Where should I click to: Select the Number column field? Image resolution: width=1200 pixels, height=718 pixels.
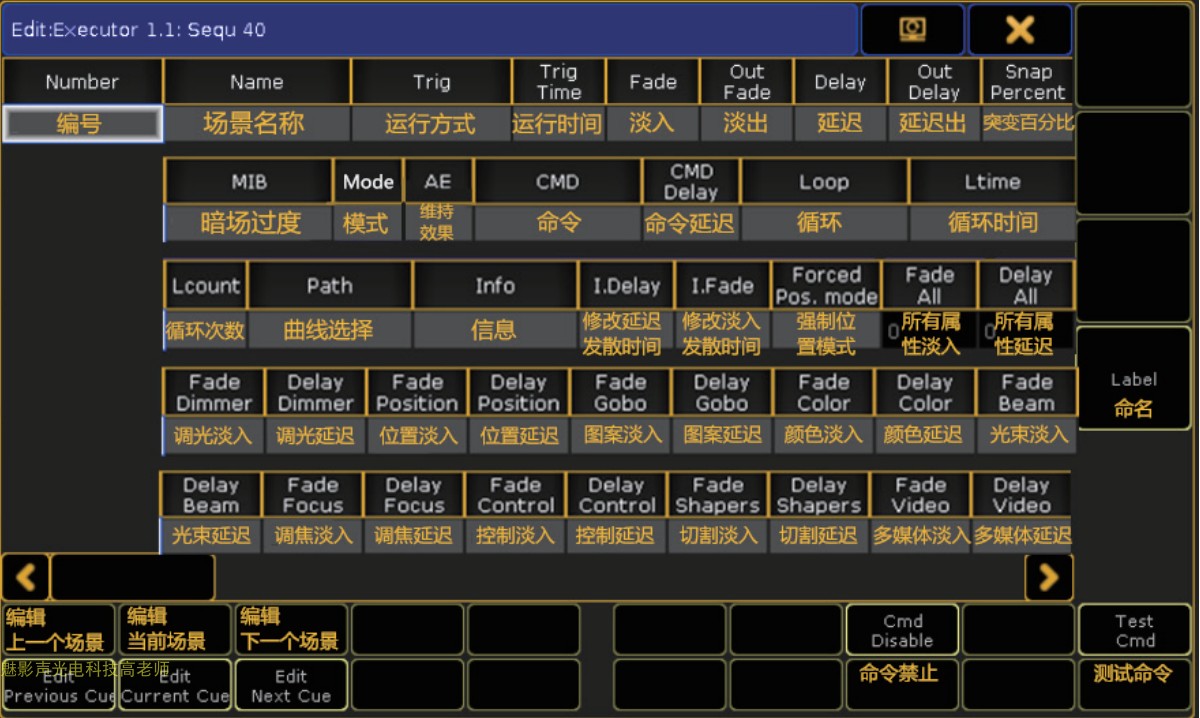tap(82, 124)
